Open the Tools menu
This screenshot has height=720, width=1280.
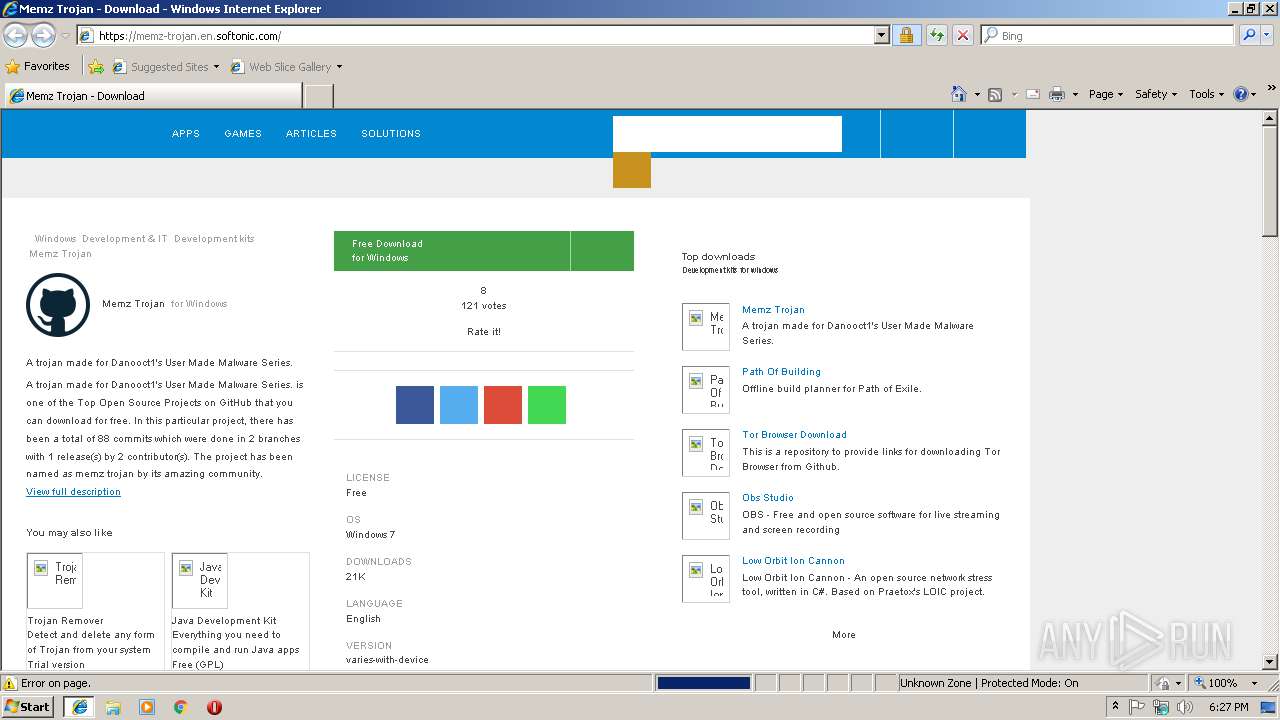[x=1206, y=94]
